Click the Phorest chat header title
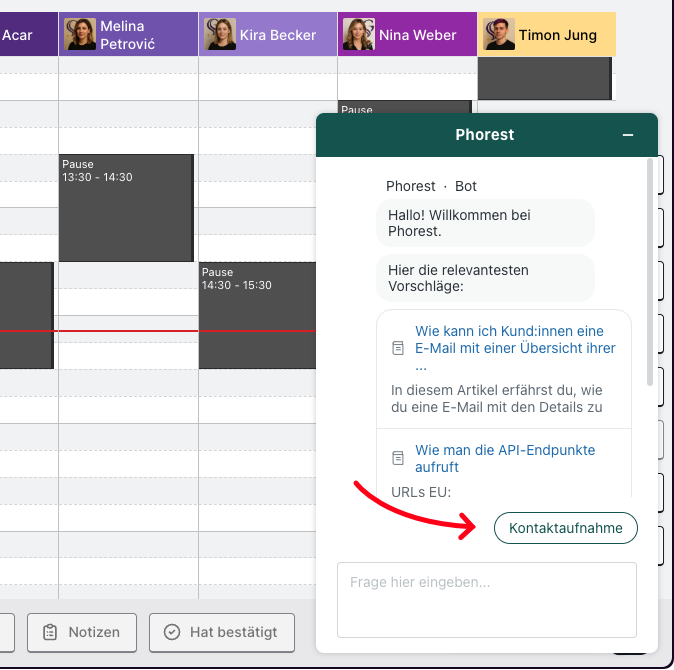Viewport: 674px width, 670px height. tap(484, 135)
